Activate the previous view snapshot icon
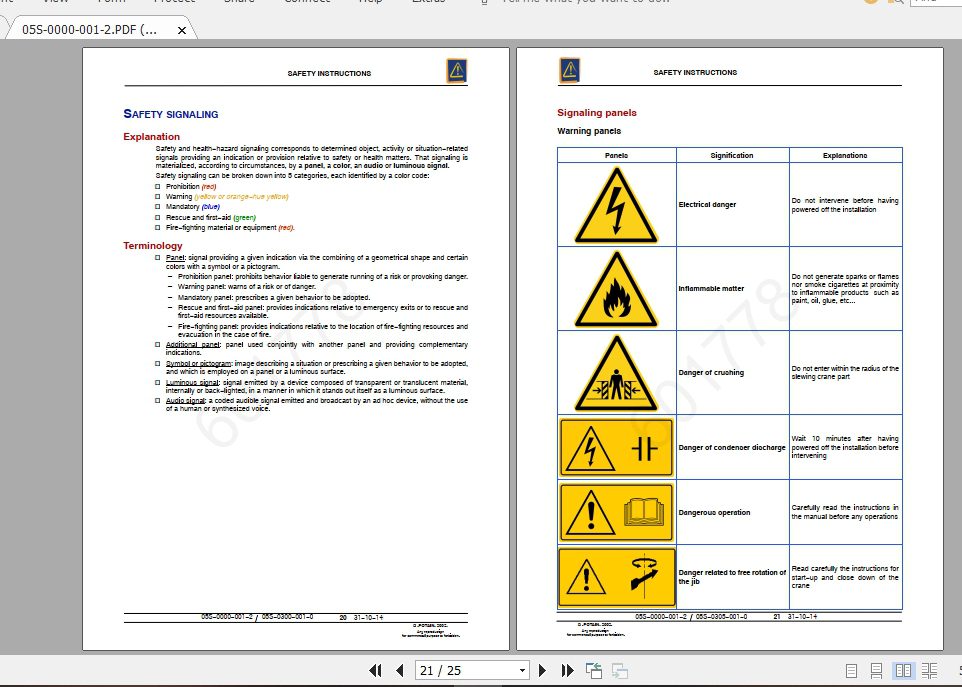 [x=593, y=670]
